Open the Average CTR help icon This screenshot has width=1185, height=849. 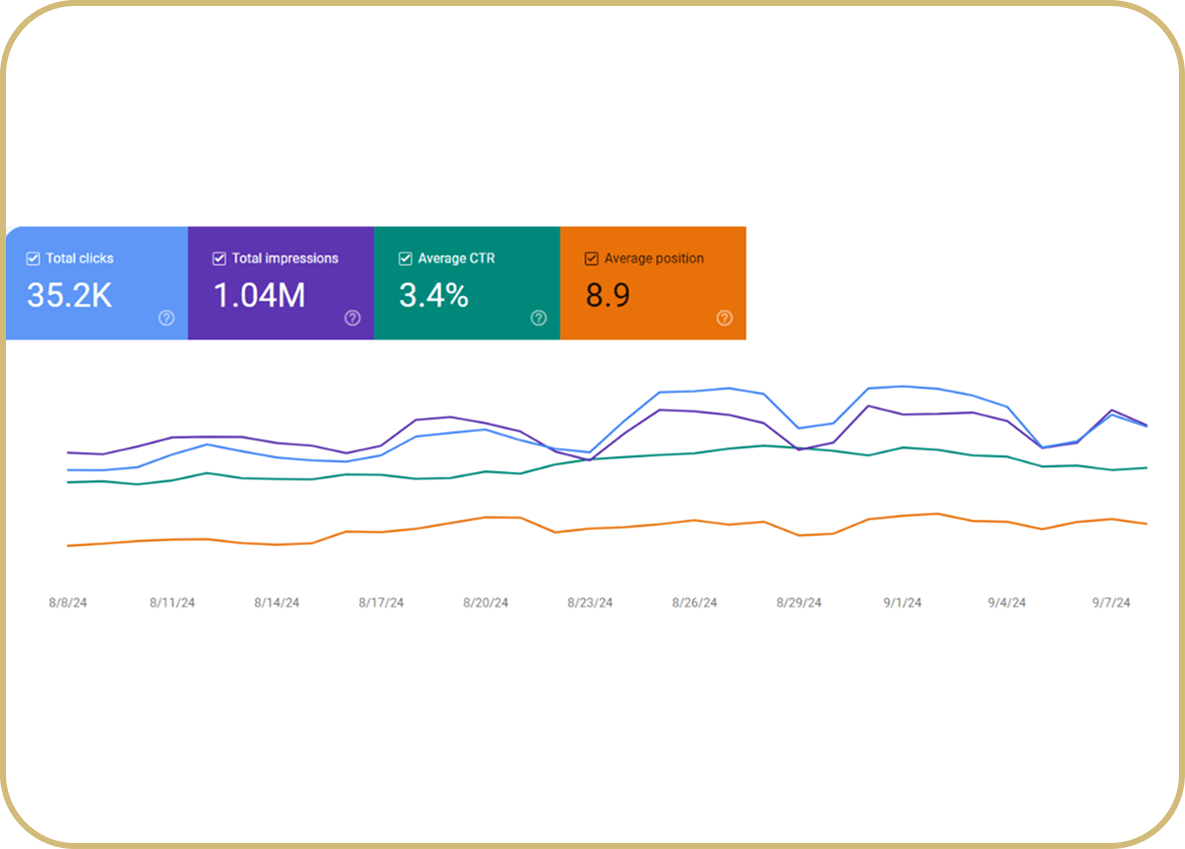(x=538, y=318)
